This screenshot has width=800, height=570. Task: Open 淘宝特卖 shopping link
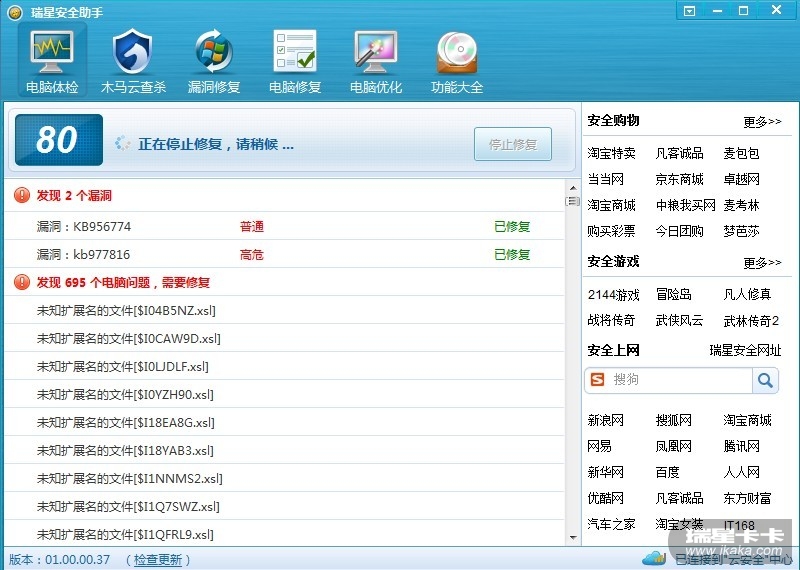(x=611, y=153)
